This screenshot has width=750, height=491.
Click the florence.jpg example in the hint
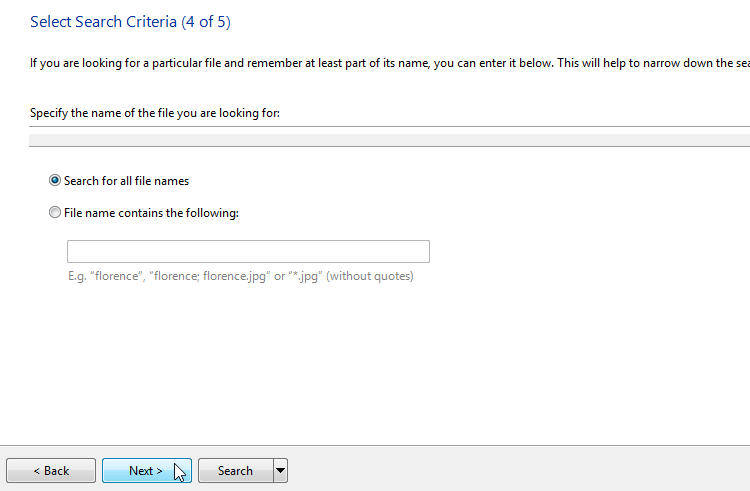coord(234,276)
